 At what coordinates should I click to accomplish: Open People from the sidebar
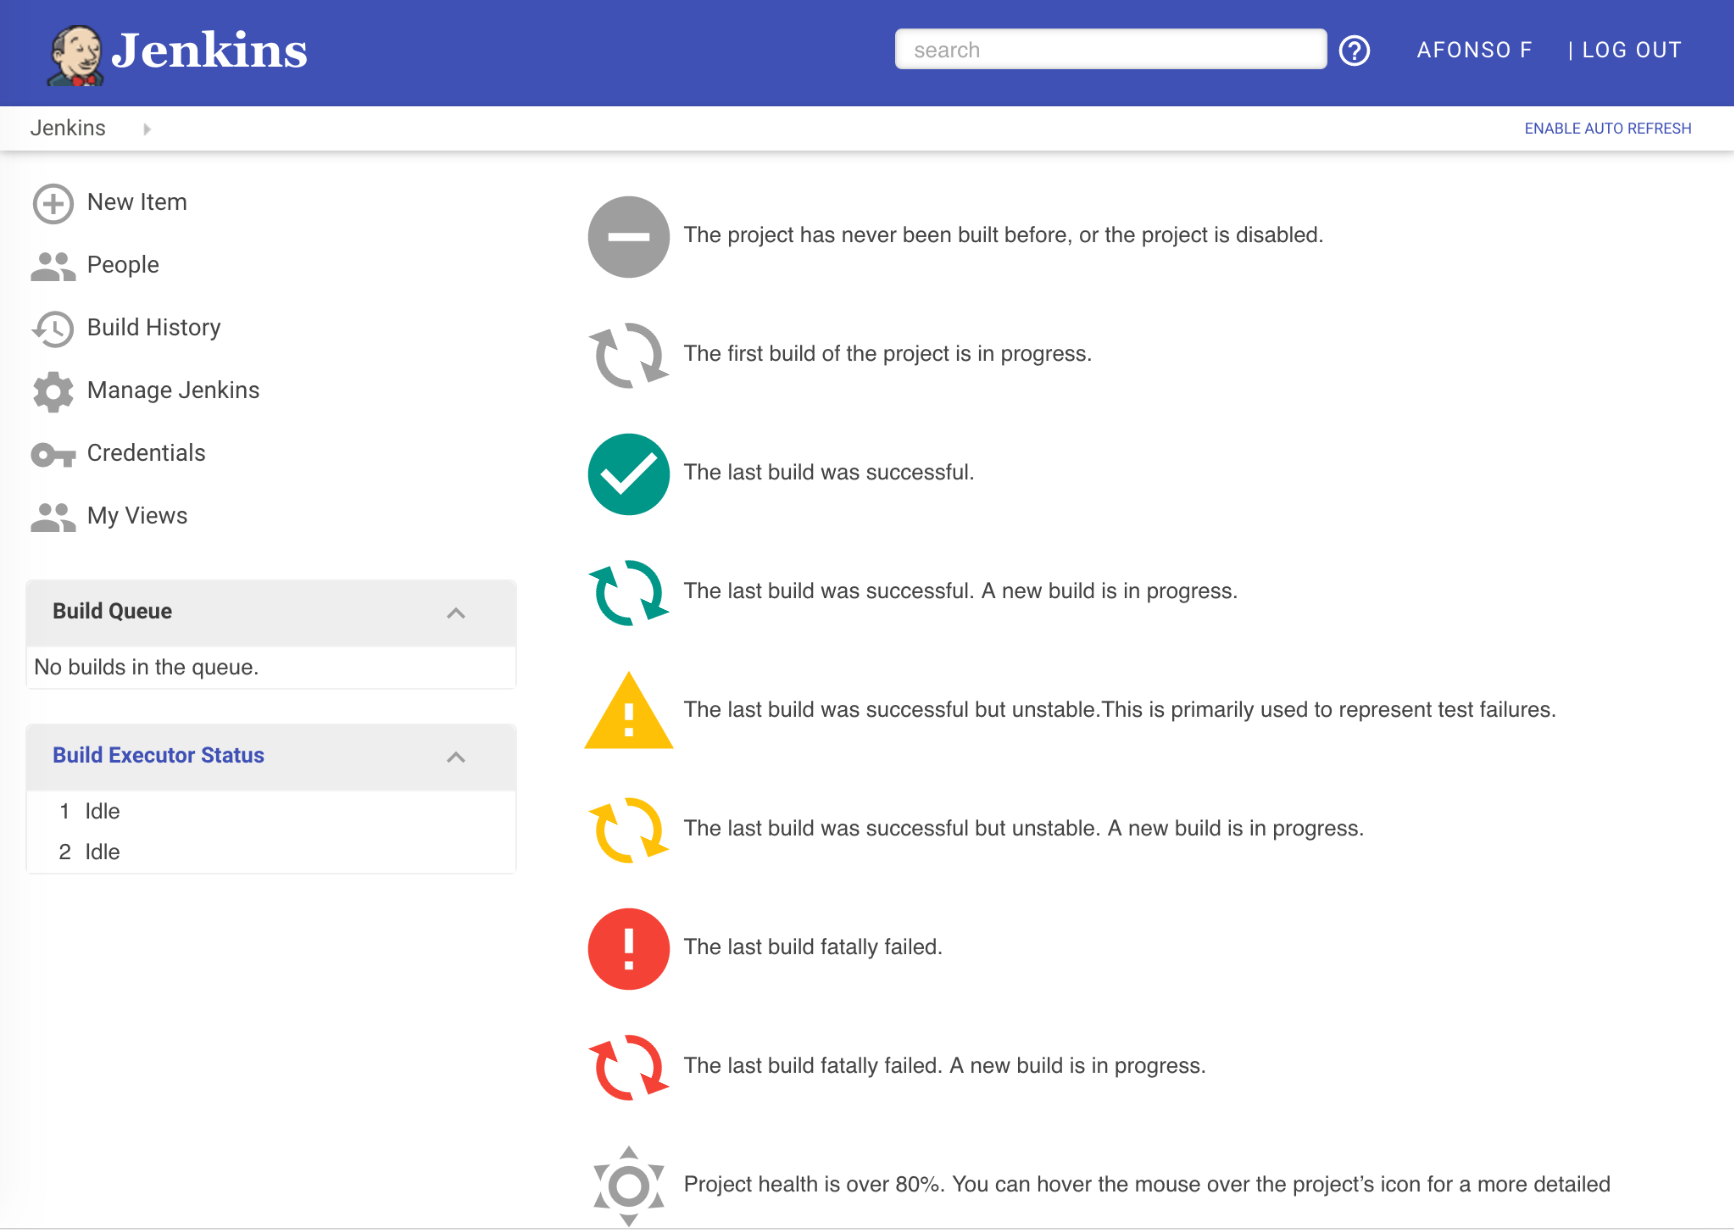click(123, 265)
